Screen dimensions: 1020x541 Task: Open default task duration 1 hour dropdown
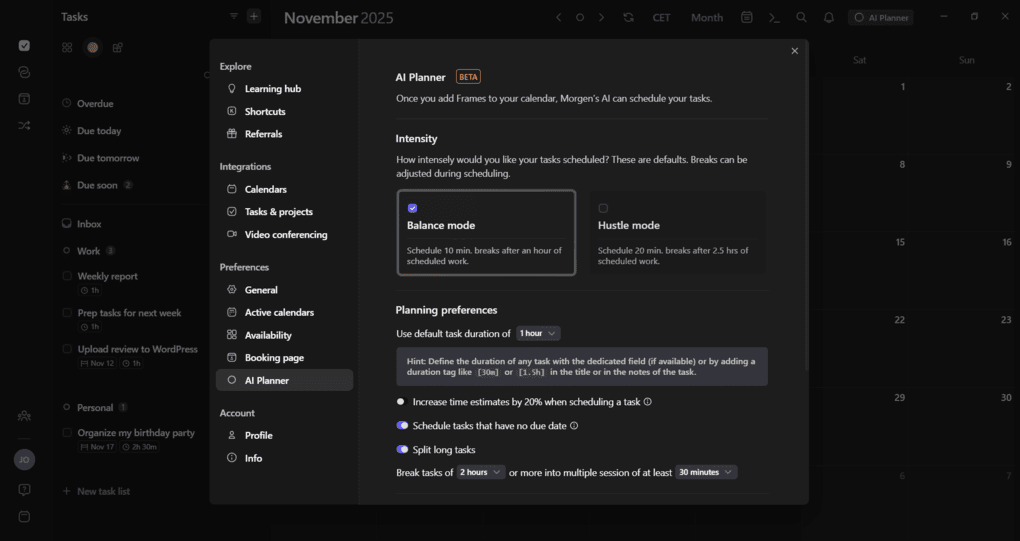pos(539,333)
